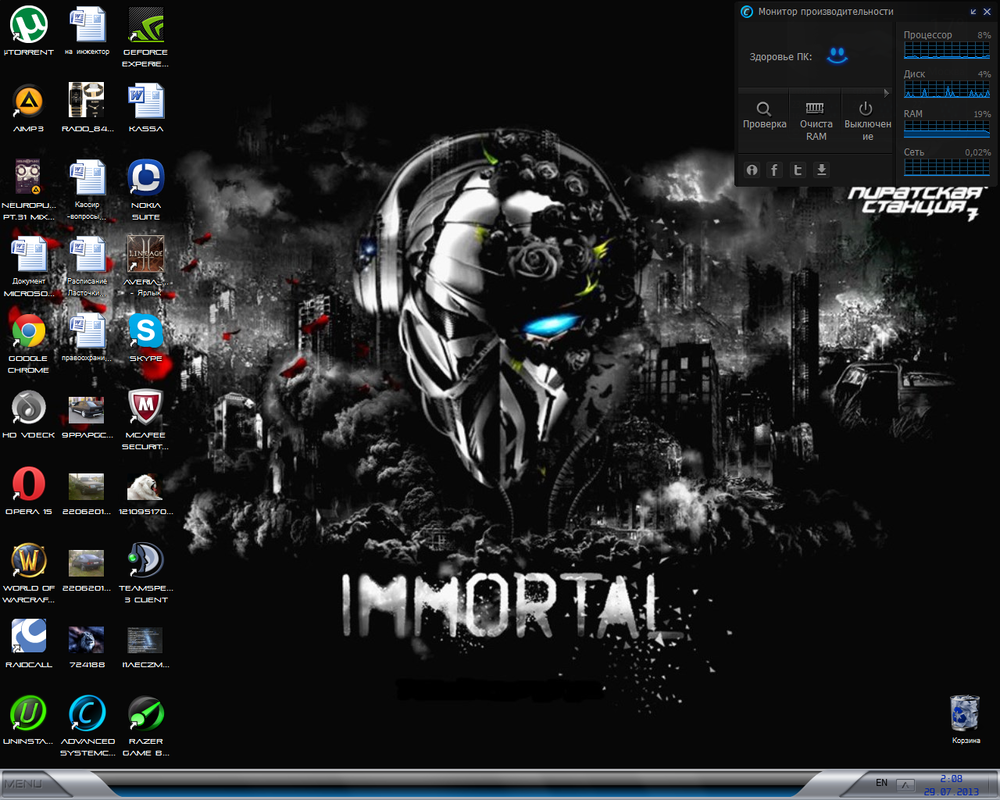Click the Очистка RAM button

click(x=816, y=119)
